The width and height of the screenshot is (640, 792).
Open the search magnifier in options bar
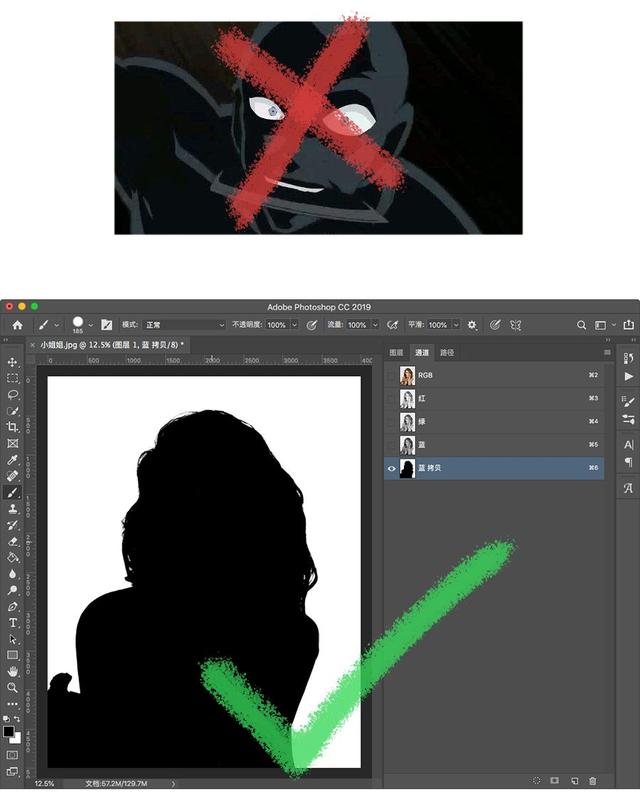pos(581,325)
